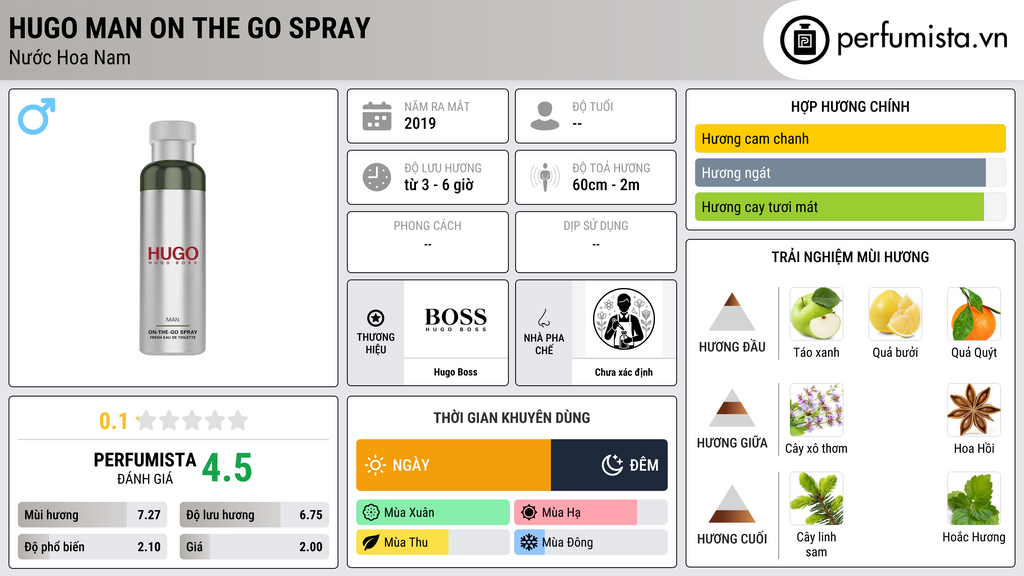This screenshot has width=1024, height=576.
Task: Click the Hugo Boss brand name link
Action: (x=455, y=372)
